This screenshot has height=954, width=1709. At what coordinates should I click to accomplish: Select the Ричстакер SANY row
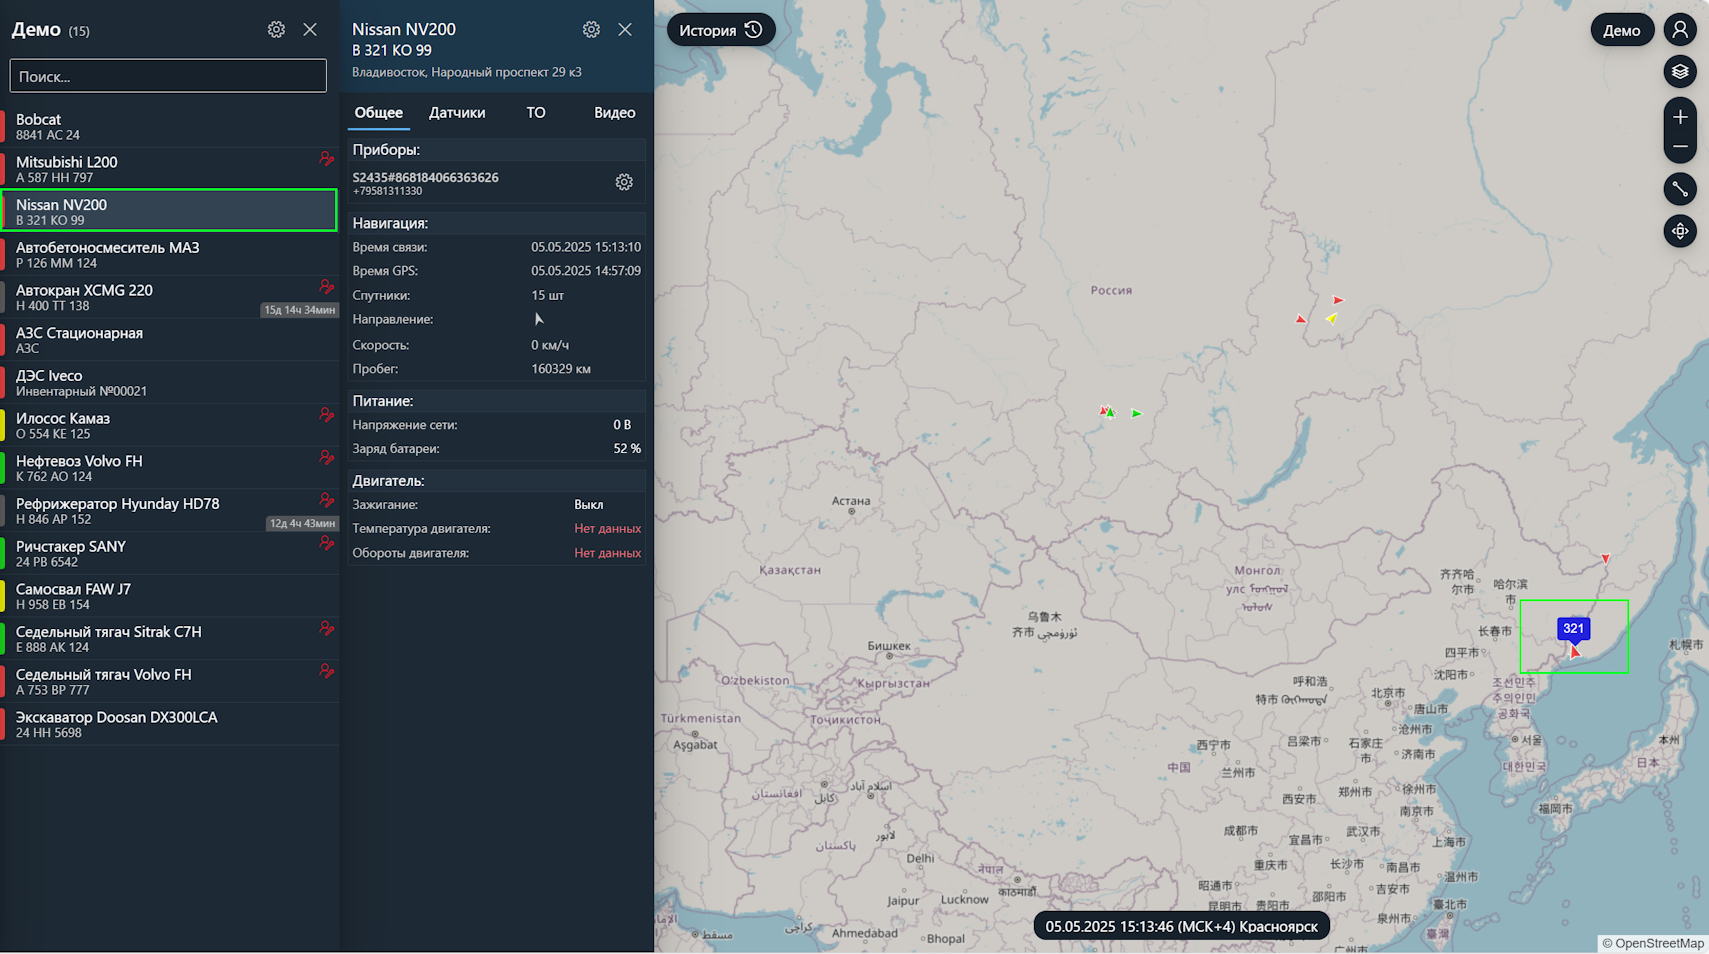(169, 553)
